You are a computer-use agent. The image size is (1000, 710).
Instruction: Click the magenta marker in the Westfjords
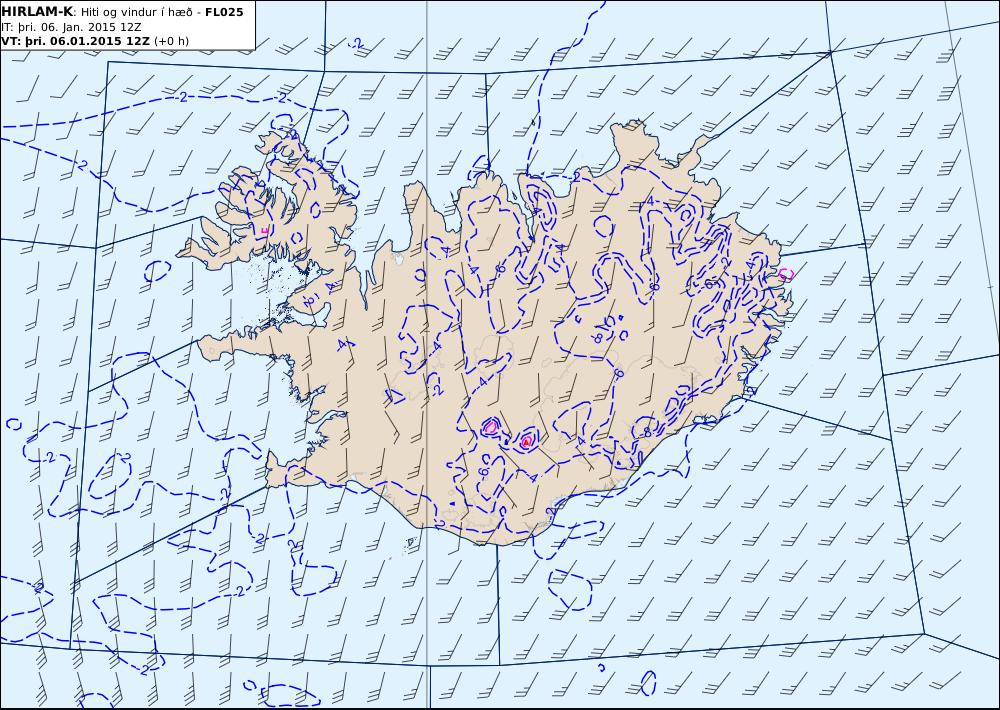[265, 231]
